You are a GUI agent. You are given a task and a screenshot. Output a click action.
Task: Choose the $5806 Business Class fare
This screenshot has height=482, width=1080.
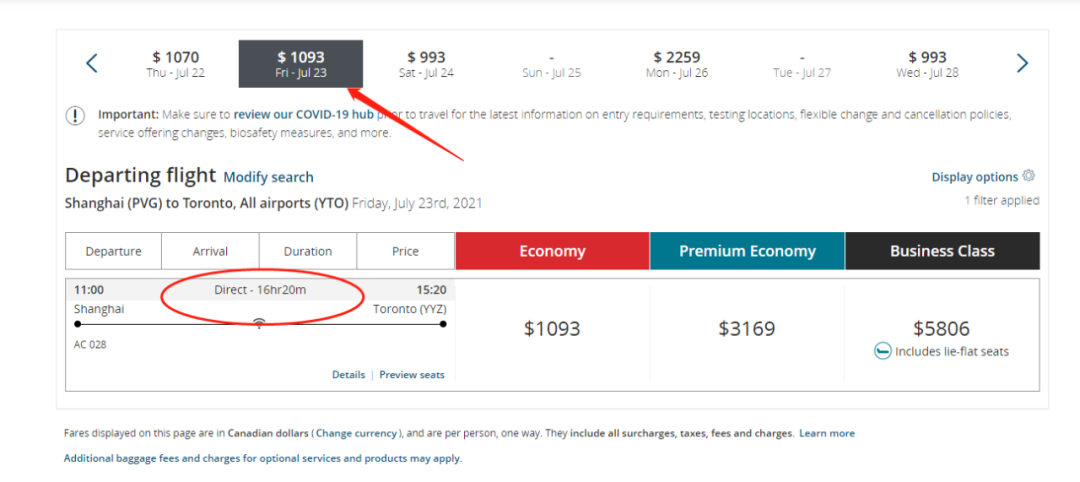pyautogui.click(x=941, y=328)
